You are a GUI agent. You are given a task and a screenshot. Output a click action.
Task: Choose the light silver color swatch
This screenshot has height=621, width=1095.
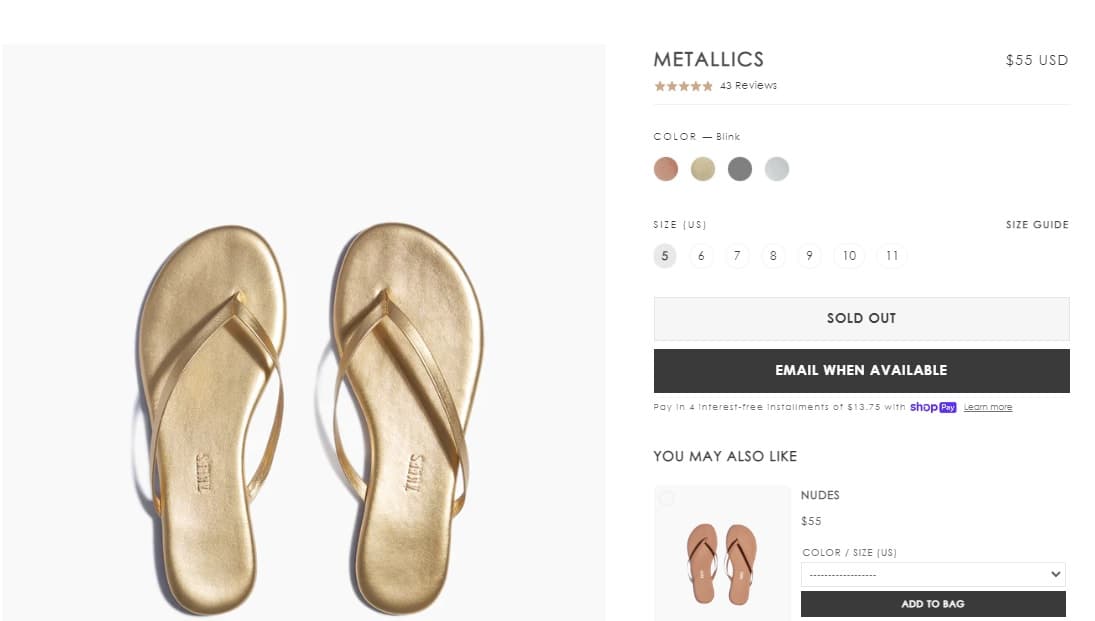point(777,169)
